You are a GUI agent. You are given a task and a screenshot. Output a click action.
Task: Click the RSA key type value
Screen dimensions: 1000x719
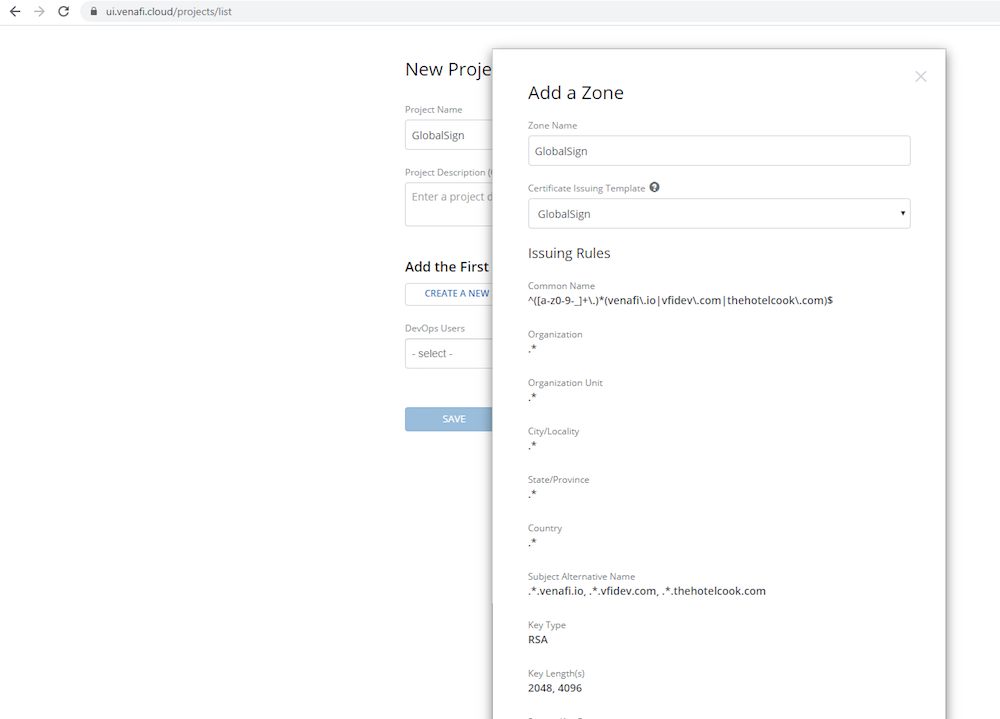[538, 640]
